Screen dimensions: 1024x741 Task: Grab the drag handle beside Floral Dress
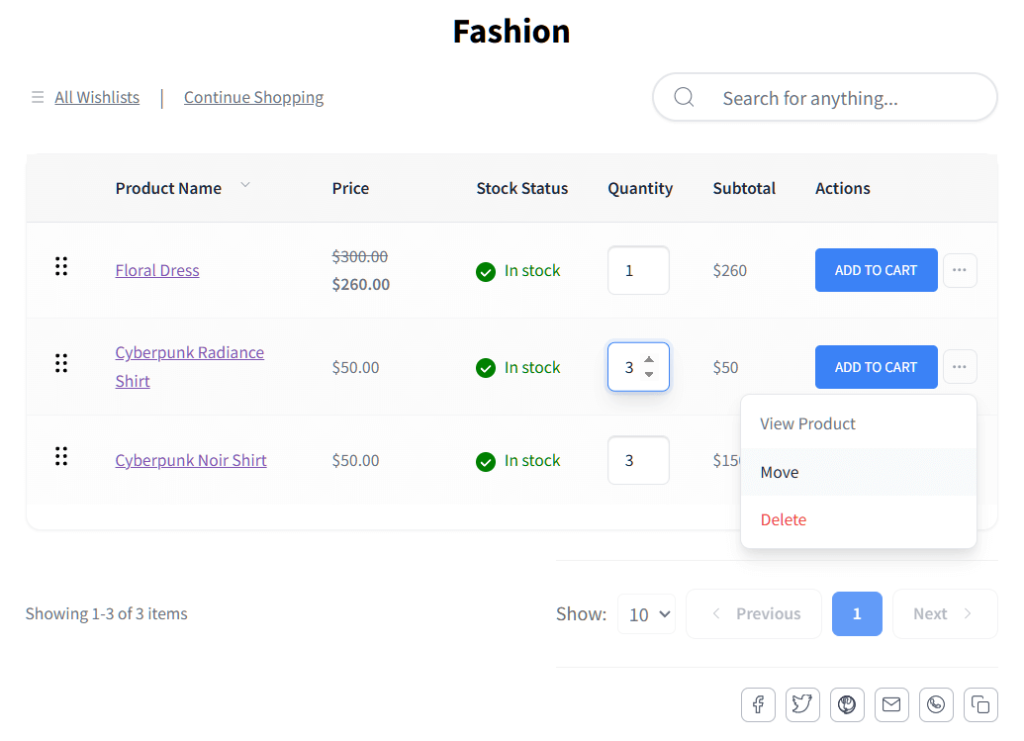[x=61, y=266]
